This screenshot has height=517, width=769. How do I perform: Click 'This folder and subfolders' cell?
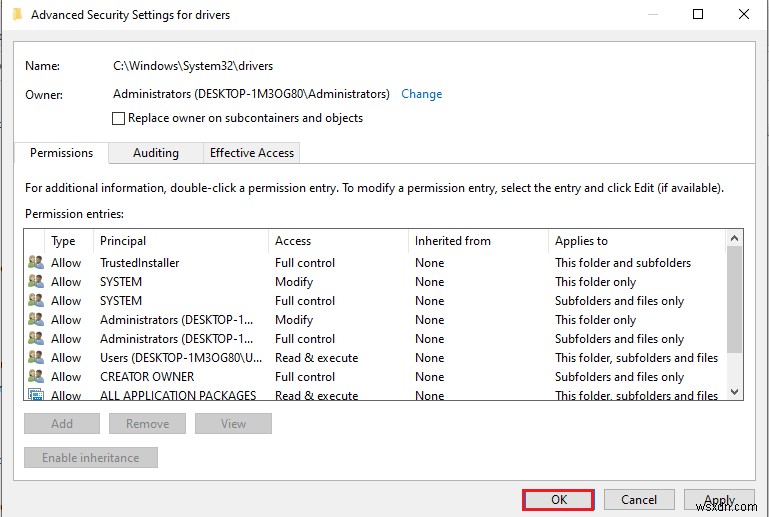[x=623, y=263]
